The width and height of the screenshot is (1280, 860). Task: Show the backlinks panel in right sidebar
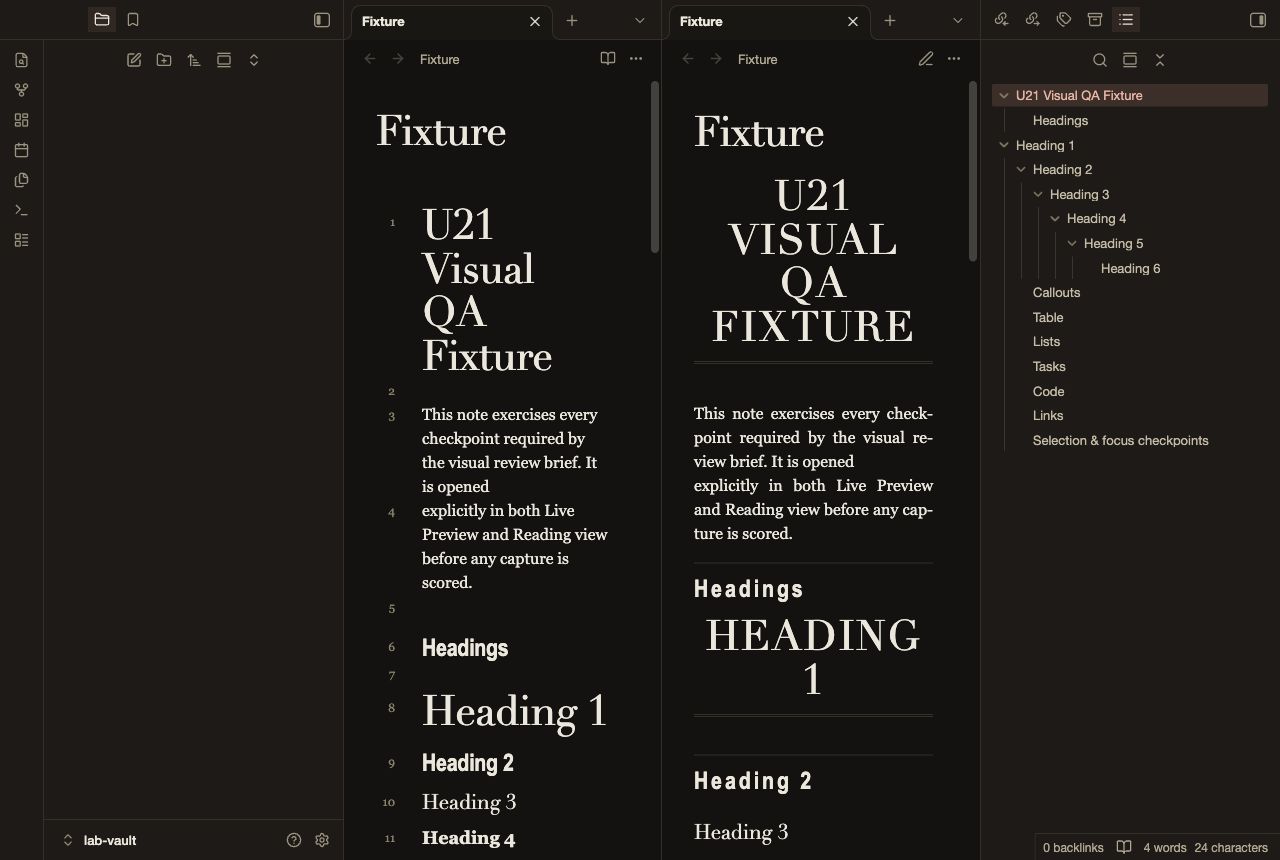tap(1002, 20)
